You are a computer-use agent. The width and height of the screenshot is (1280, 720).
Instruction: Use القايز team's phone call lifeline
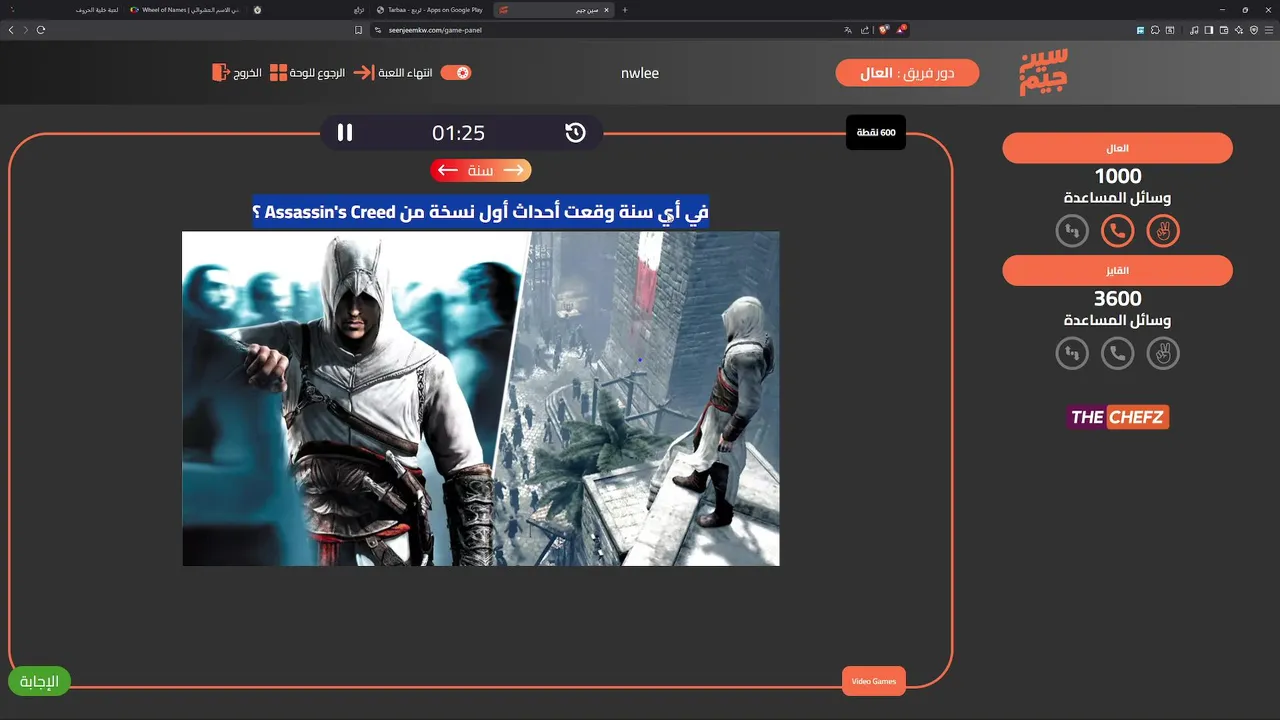(x=1117, y=353)
